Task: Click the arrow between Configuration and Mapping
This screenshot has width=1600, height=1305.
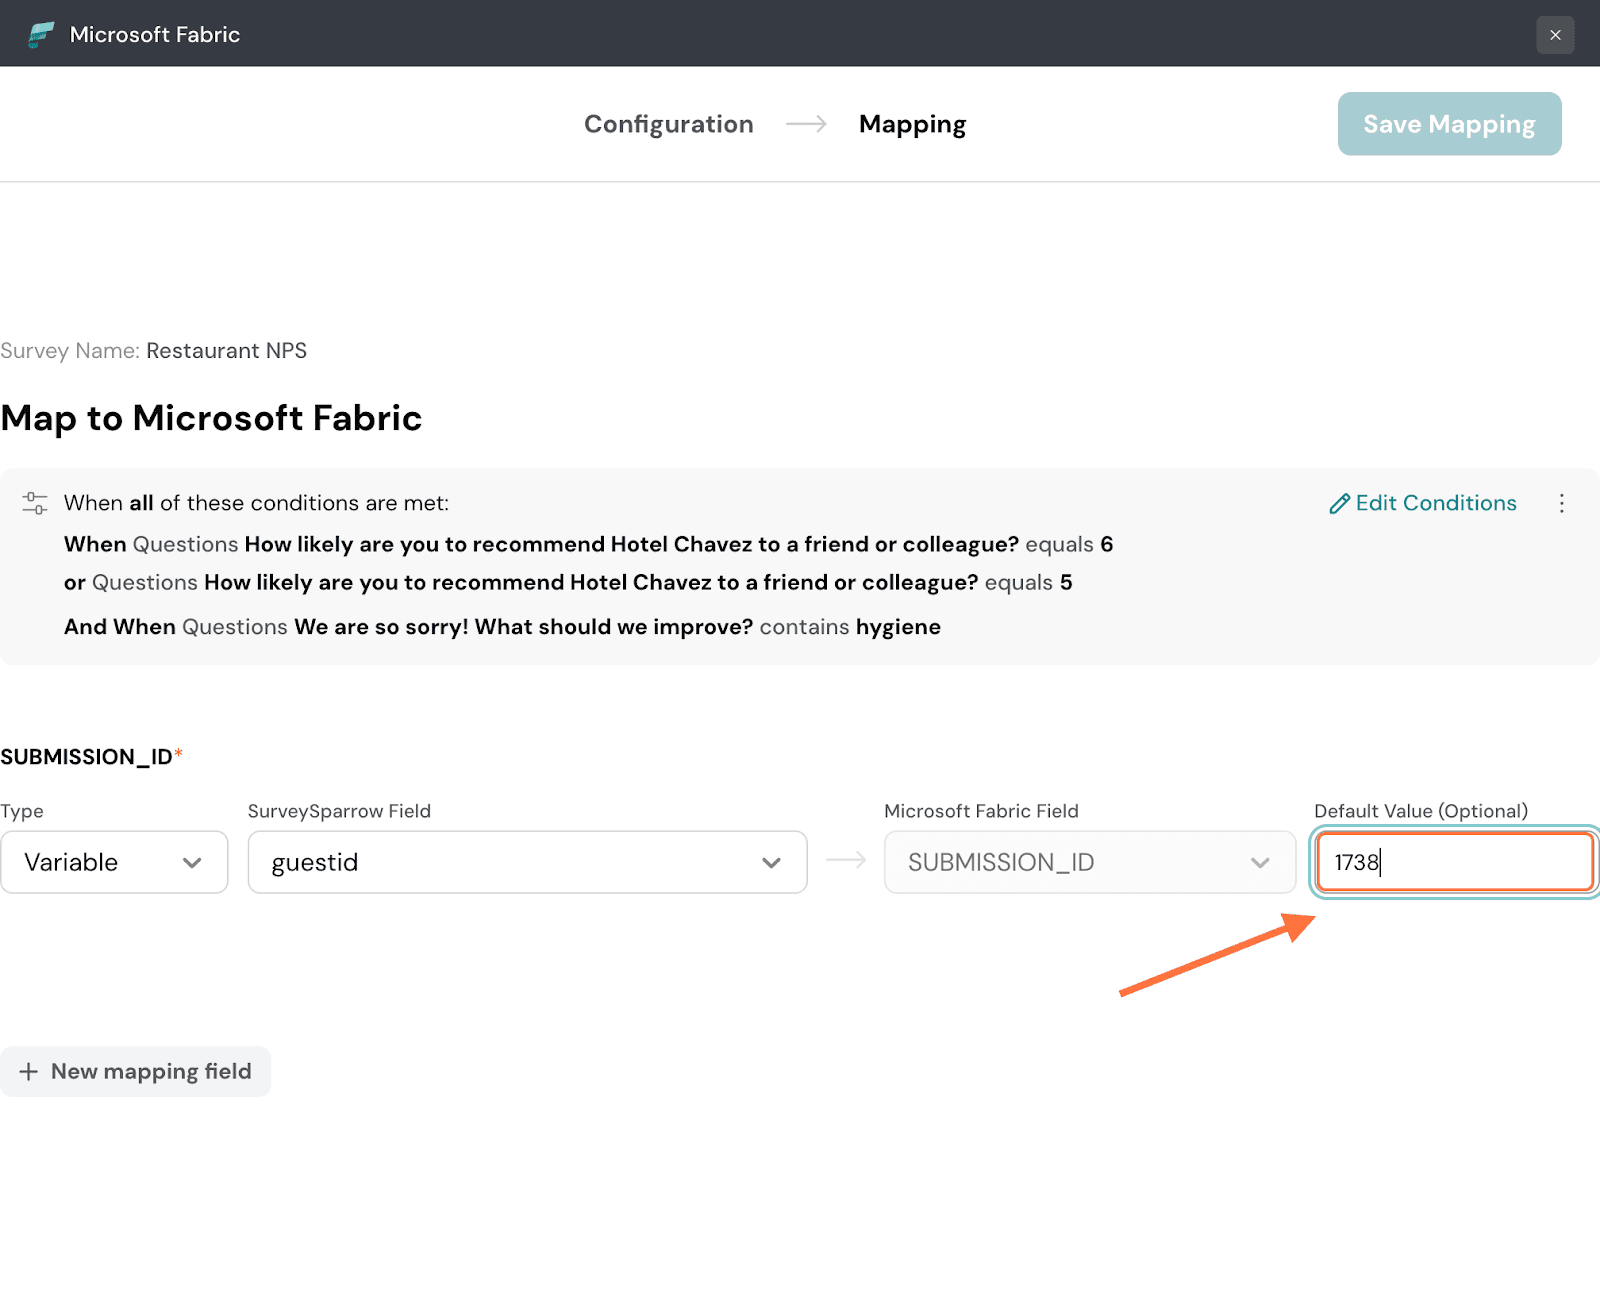Action: (806, 124)
